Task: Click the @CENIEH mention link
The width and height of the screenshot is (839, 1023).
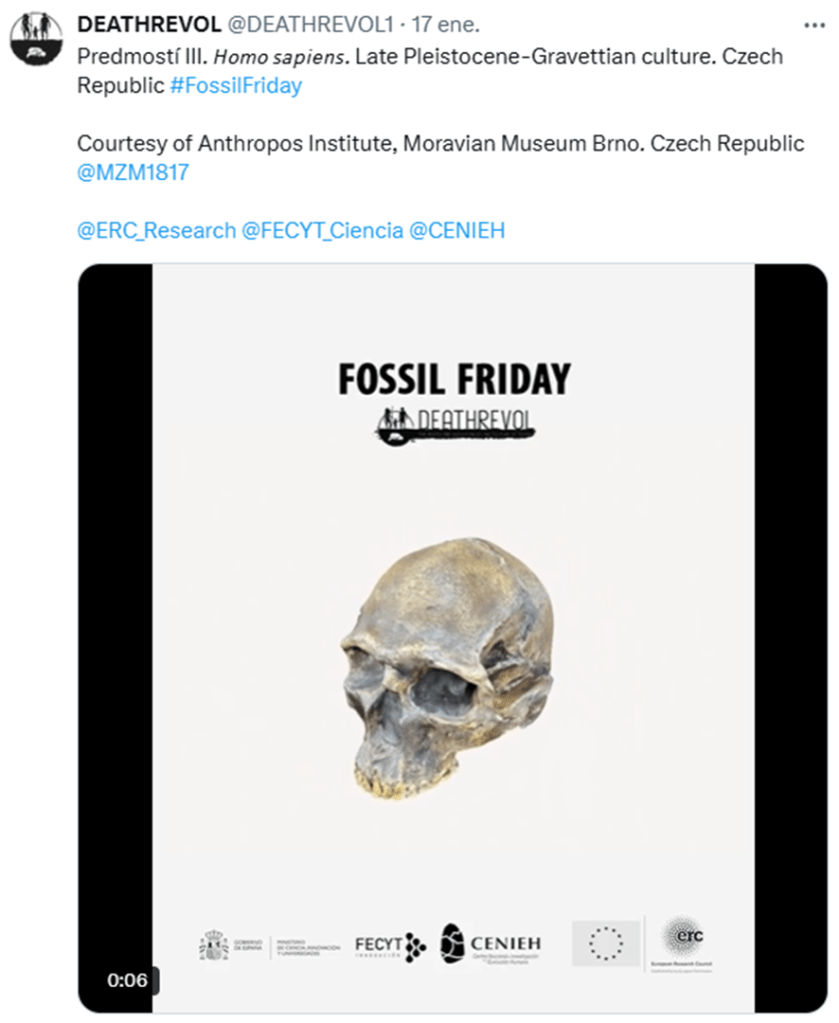Action: pyautogui.click(x=457, y=231)
